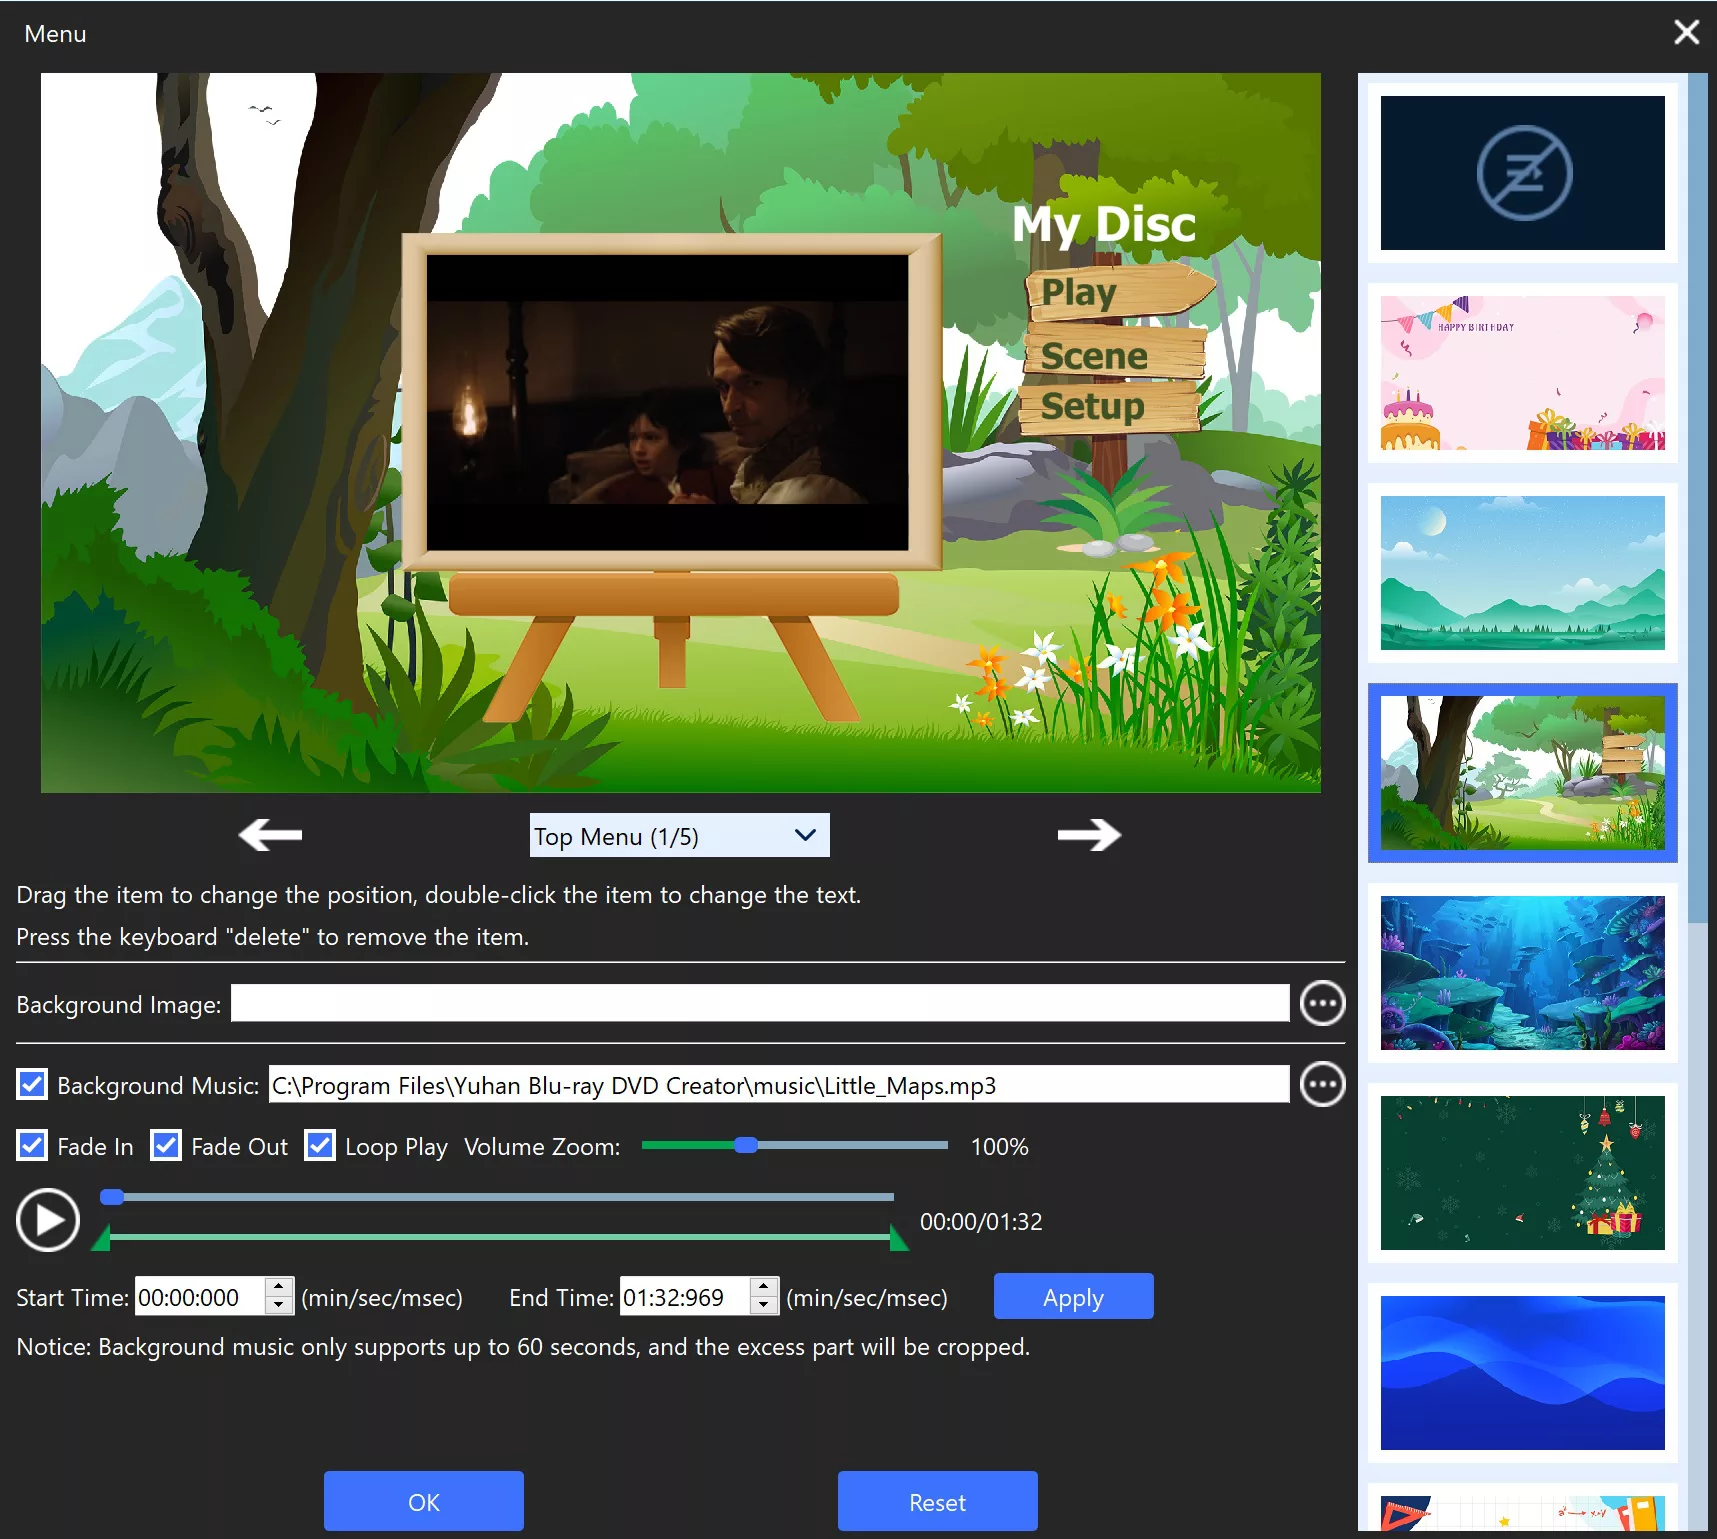
Task: Click Apply to set music time range
Action: point(1073,1297)
